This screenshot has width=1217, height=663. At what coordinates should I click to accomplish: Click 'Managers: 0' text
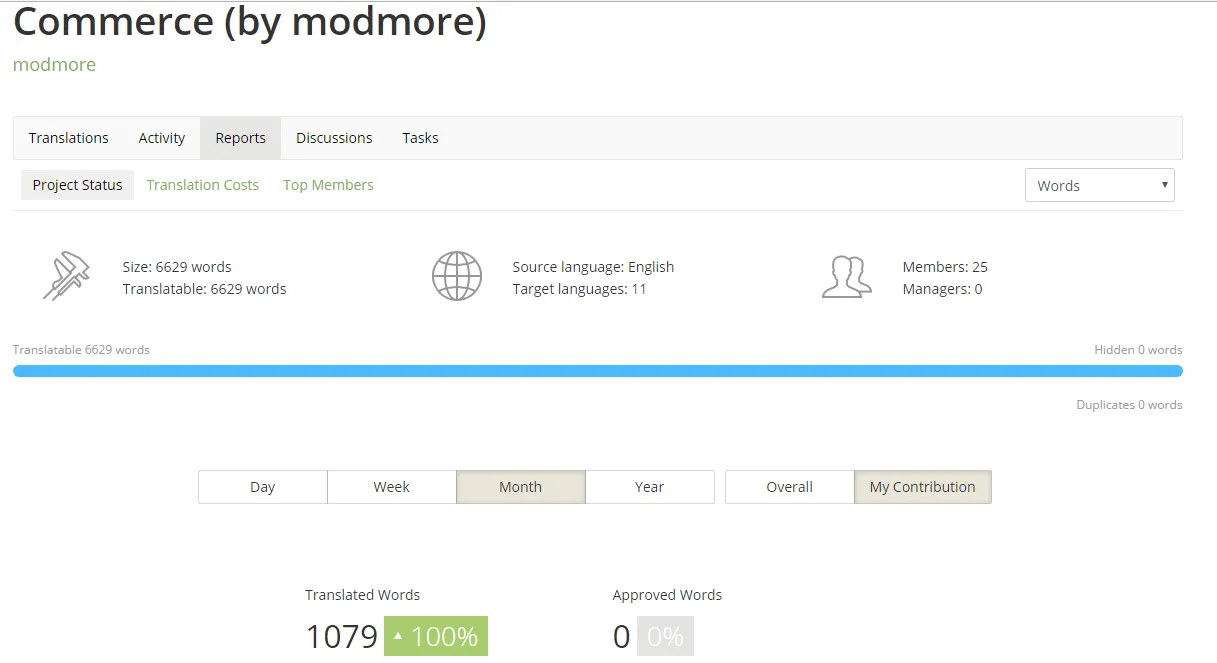943,289
